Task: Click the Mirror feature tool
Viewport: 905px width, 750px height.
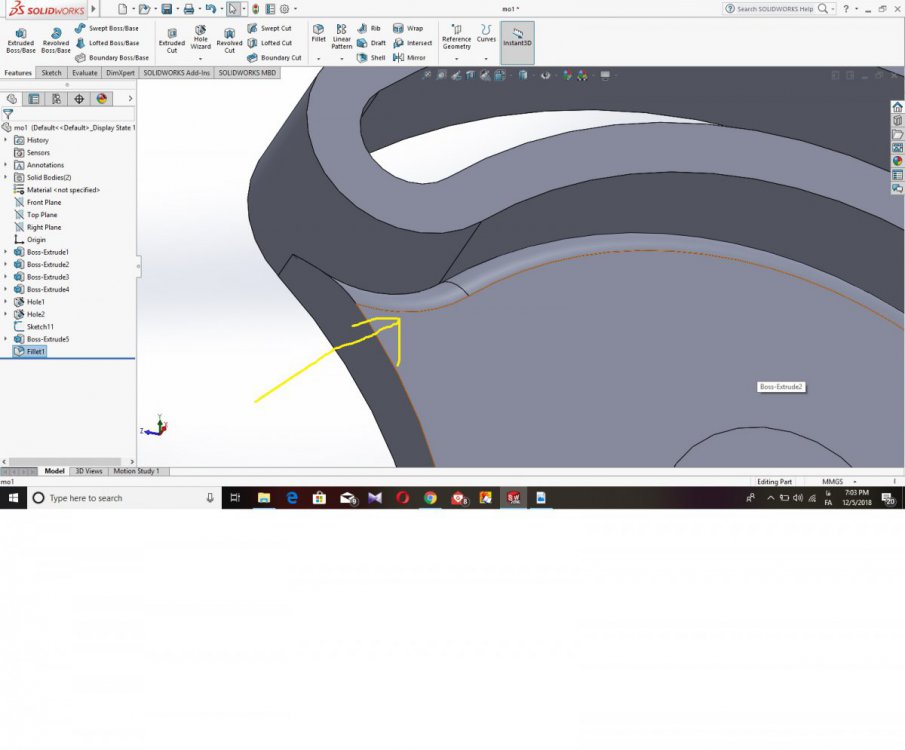Action: (409, 58)
